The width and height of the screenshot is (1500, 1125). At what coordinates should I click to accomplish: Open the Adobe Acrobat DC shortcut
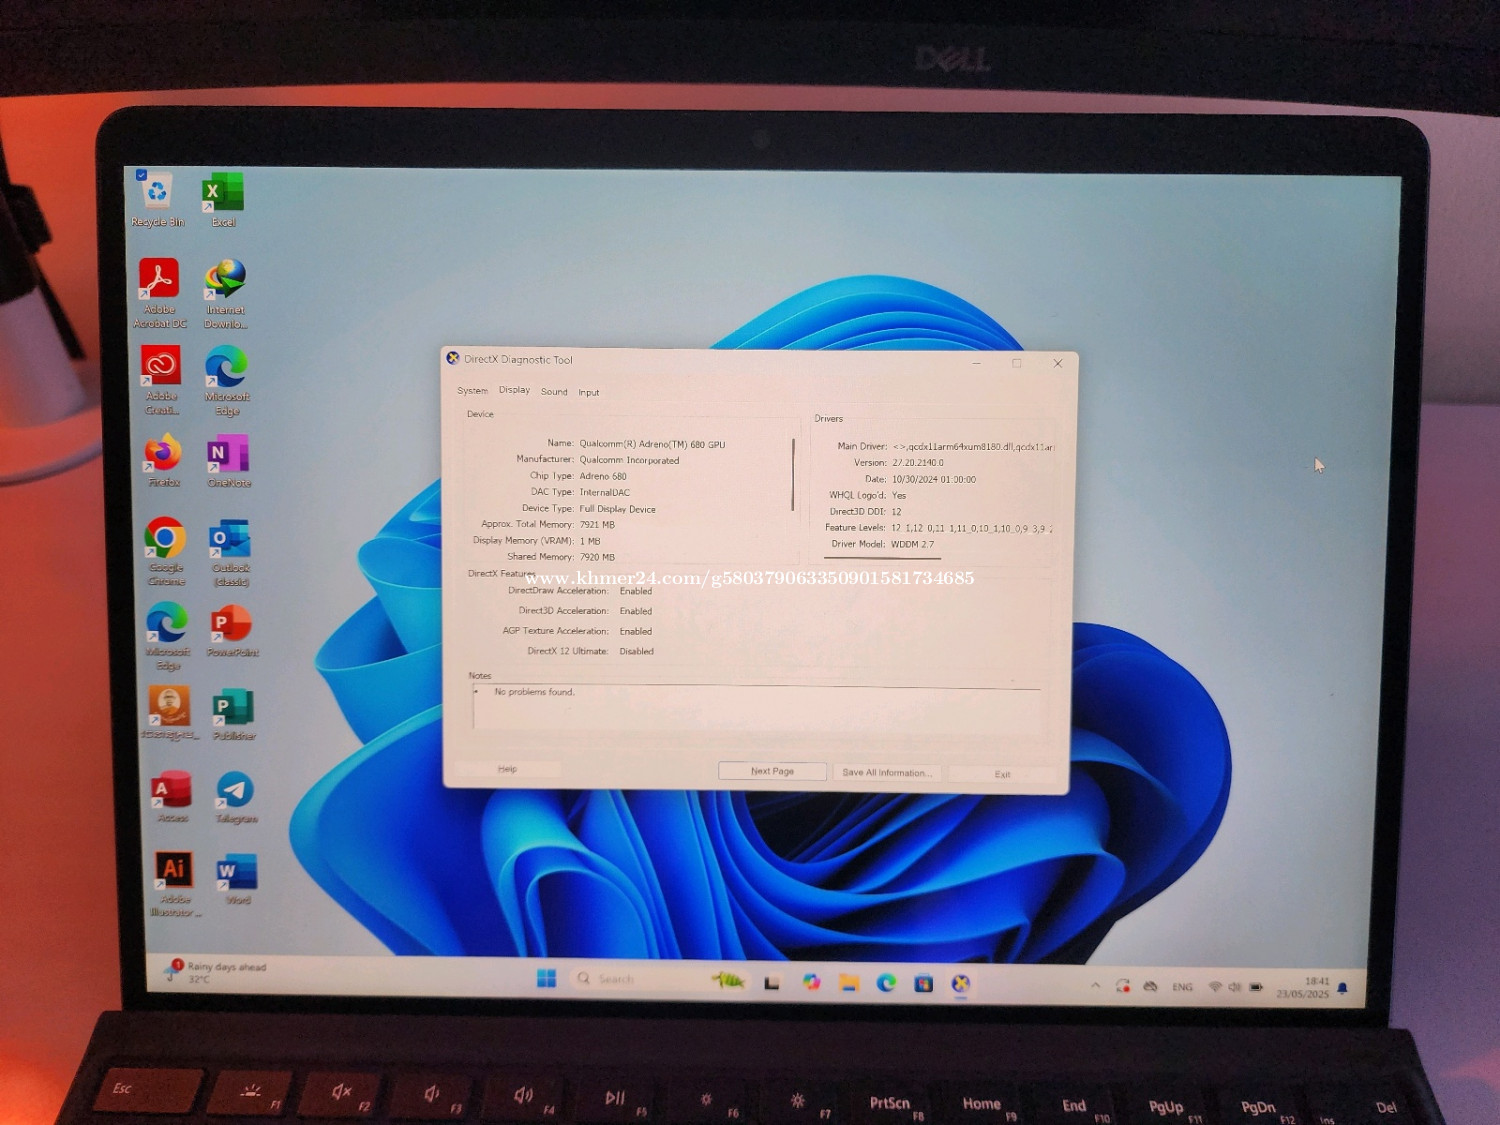click(159, 292)
